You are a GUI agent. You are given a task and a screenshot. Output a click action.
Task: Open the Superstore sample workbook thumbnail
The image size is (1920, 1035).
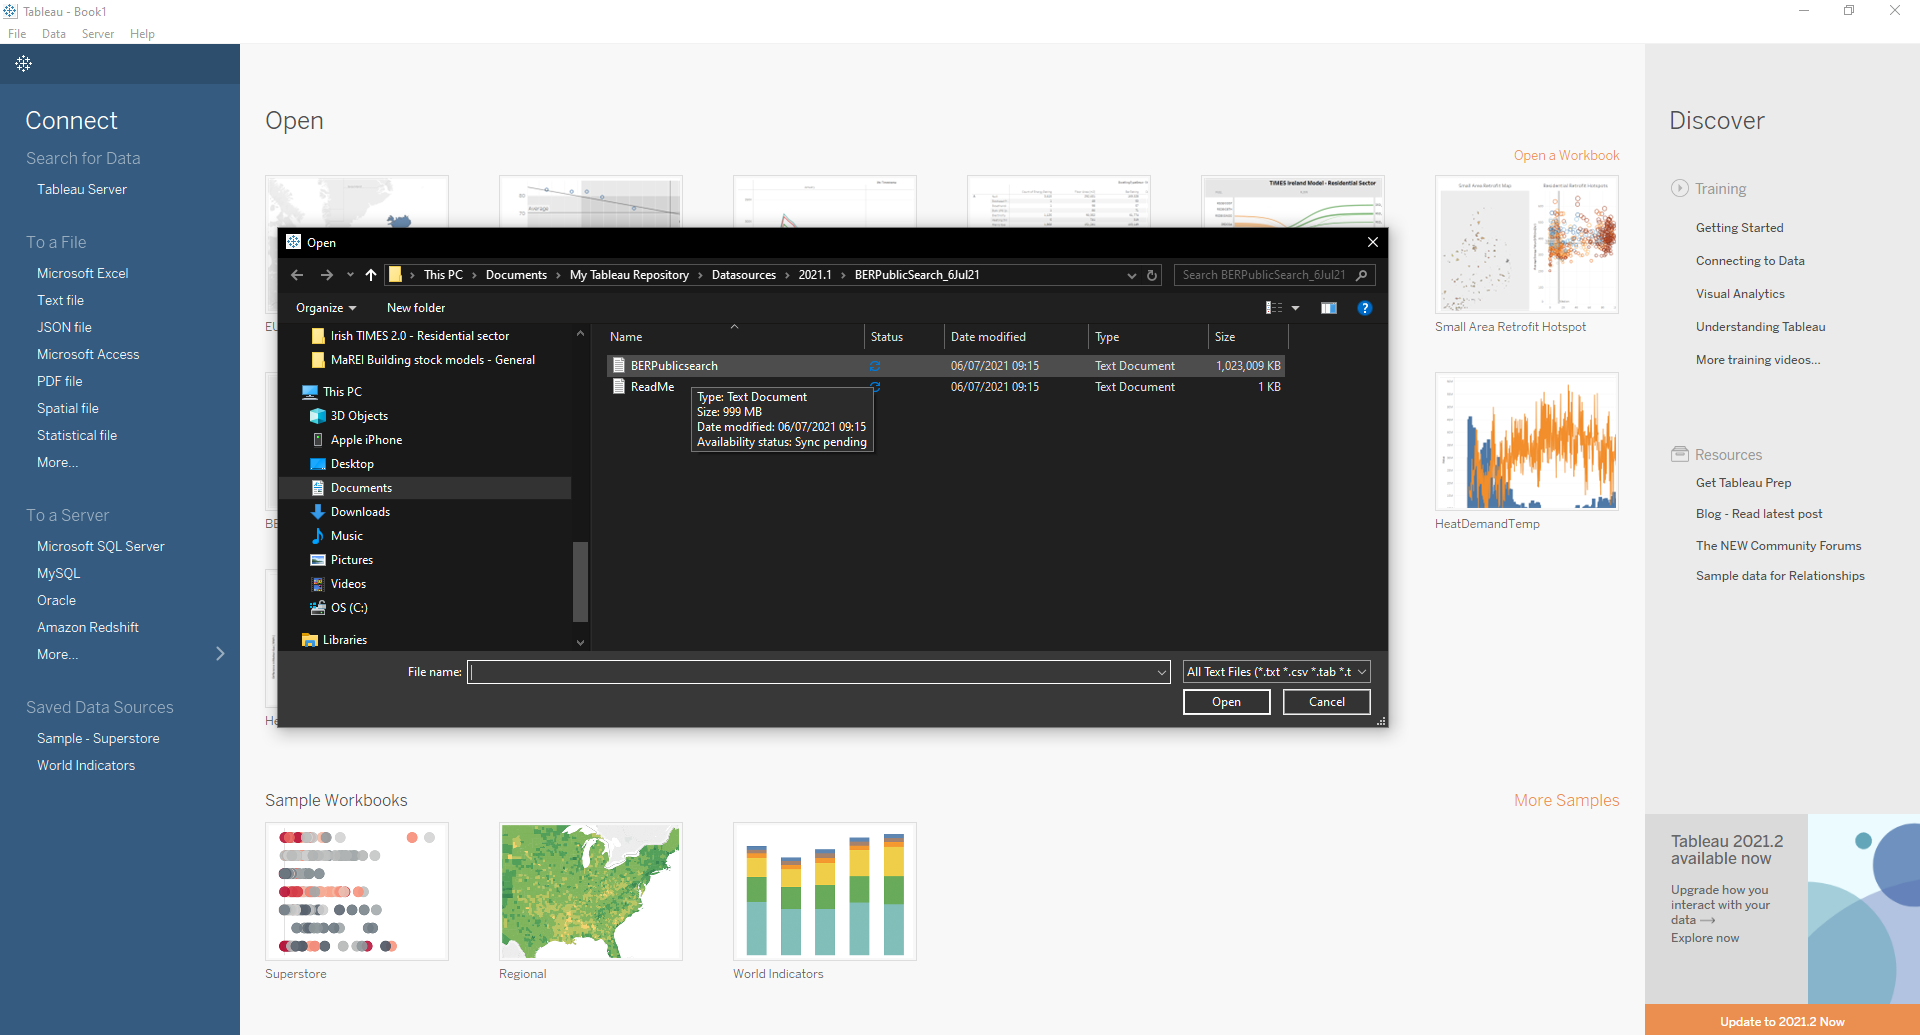coord(357,891)
